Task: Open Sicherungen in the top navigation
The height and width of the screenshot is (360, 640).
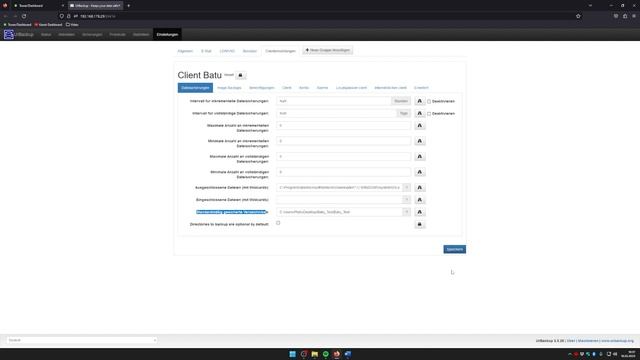Action: tap(92, 35)
